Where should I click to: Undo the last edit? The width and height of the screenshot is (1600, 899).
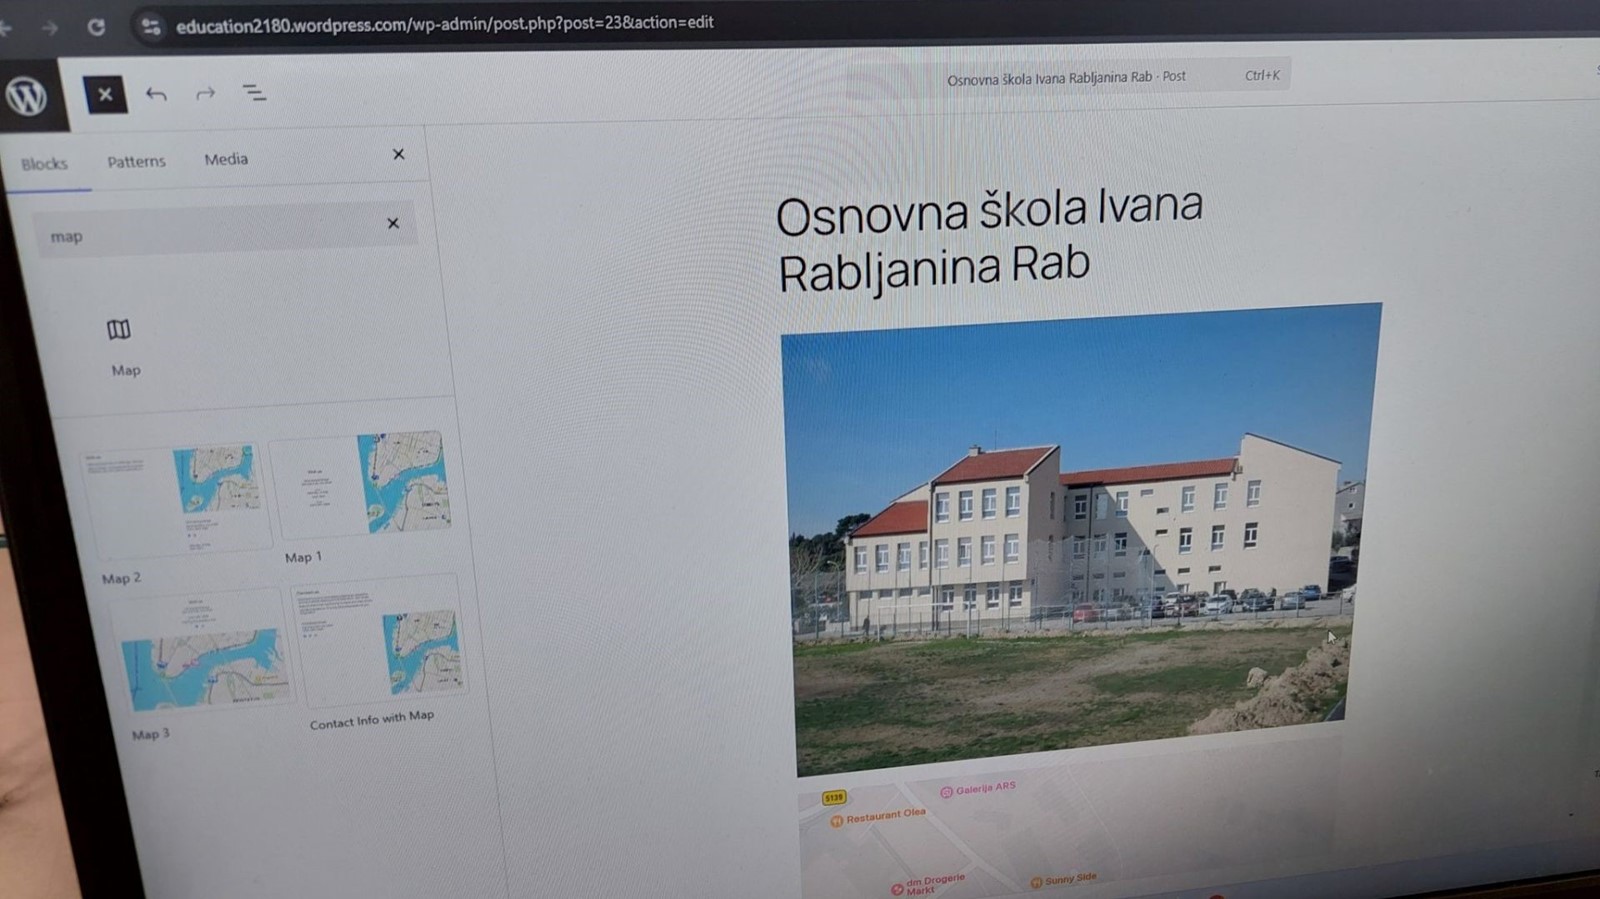click(x=156, y=94)
